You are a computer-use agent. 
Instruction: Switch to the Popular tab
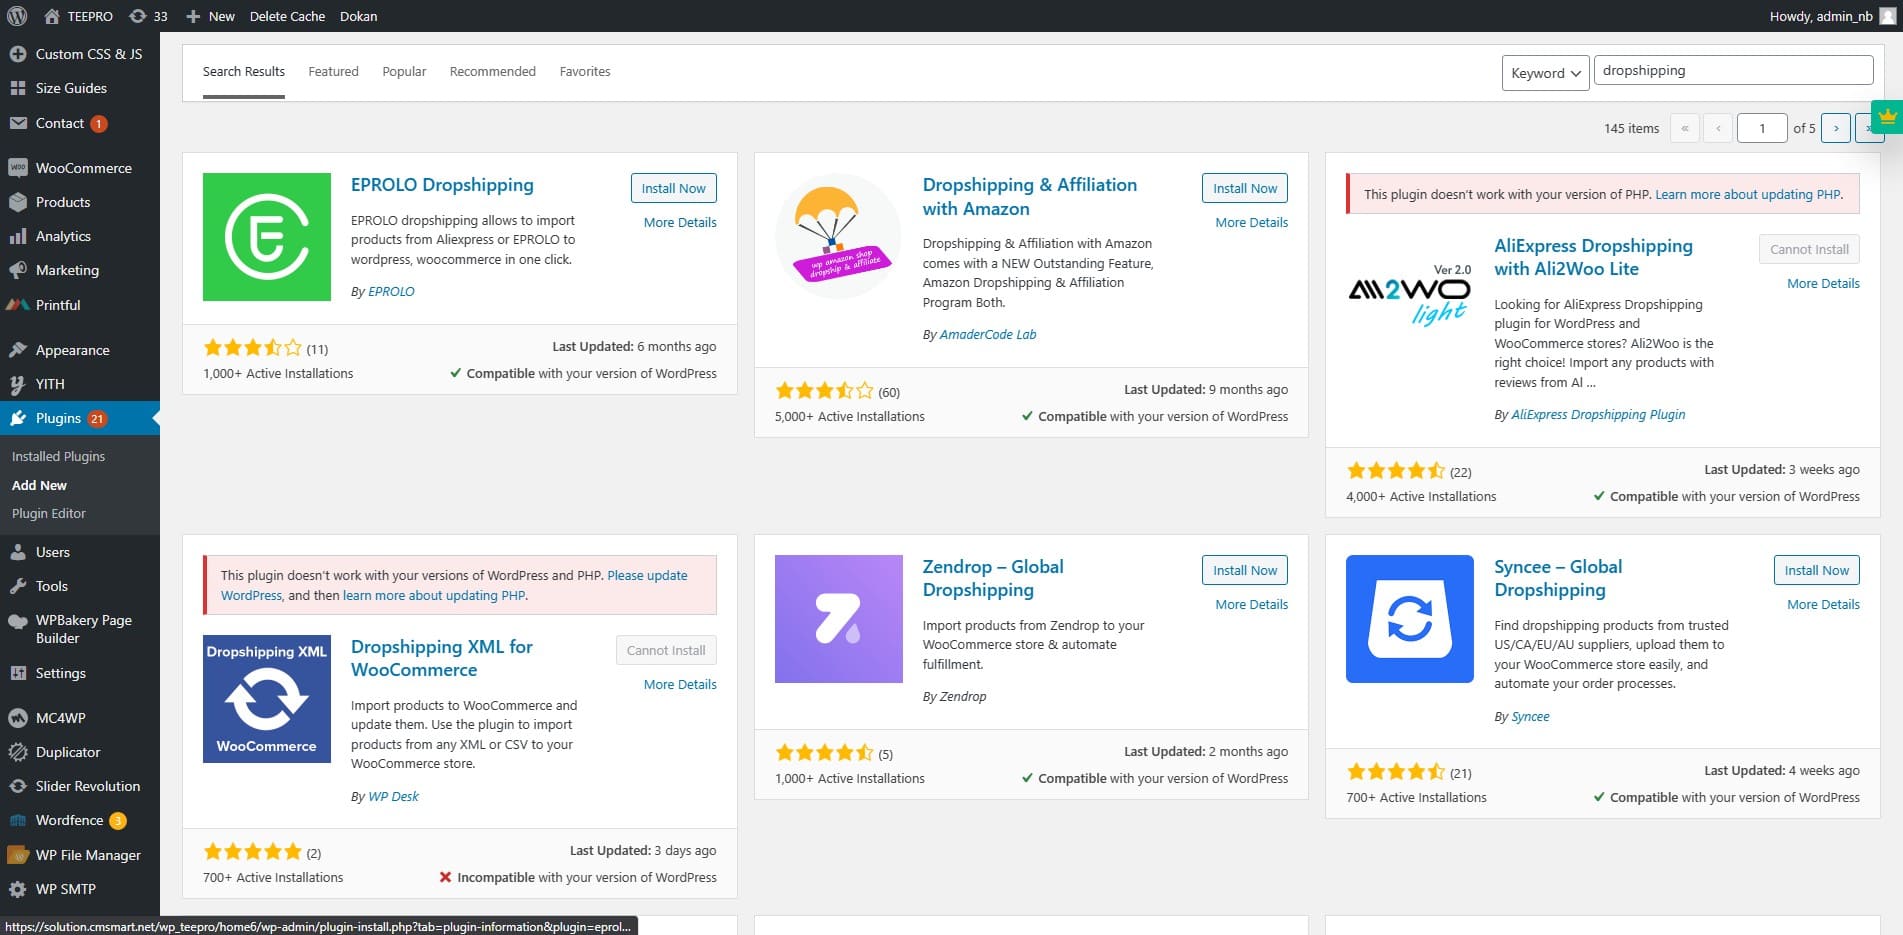click(404, 72)
